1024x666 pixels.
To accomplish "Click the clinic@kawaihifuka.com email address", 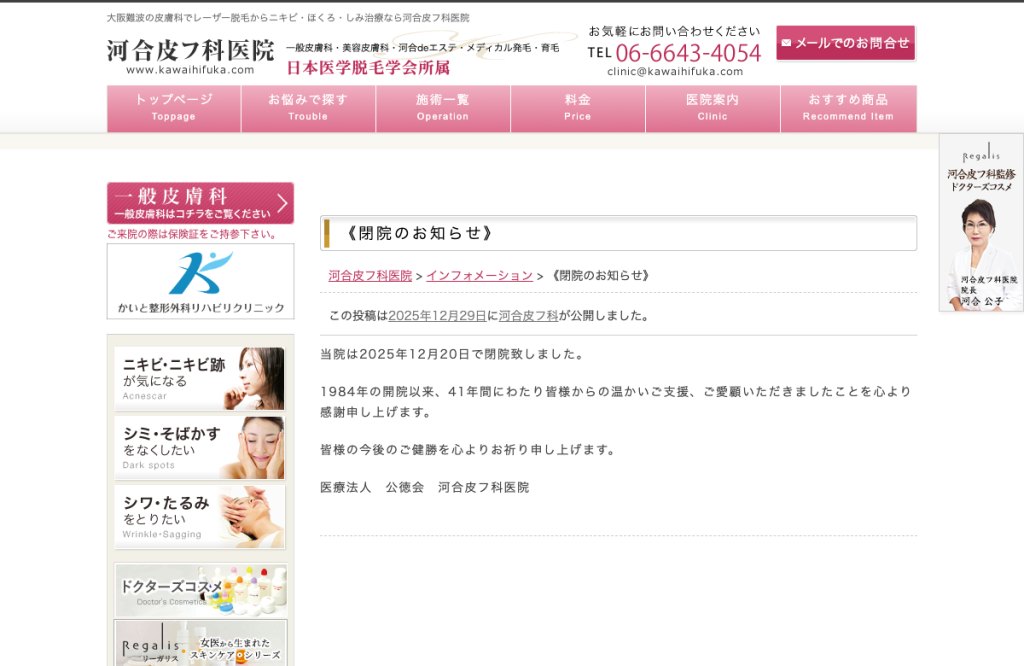I will pos(675,72).
